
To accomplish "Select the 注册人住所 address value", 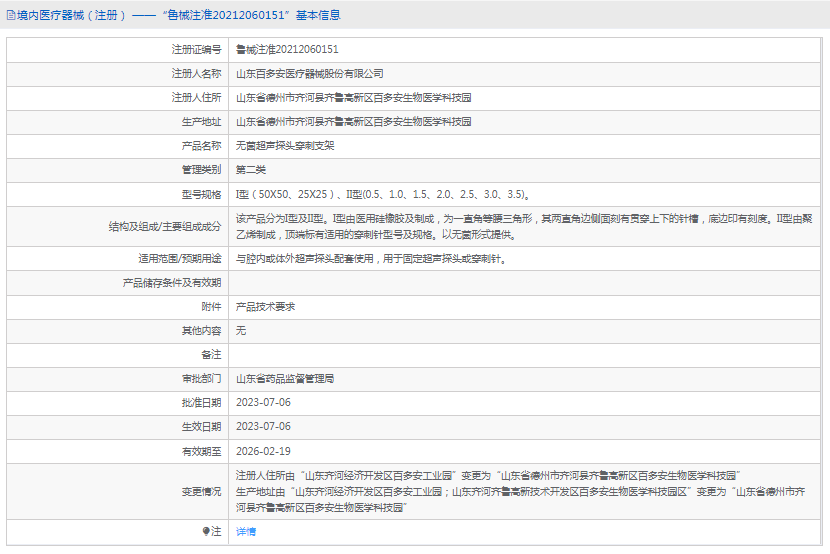I will click(354, 97).
